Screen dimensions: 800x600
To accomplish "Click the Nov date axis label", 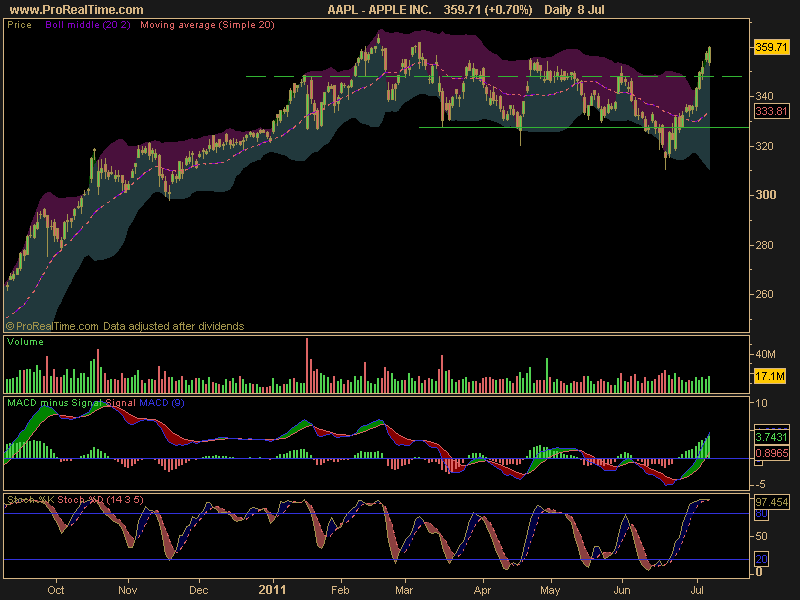I will [x=128, y=590].
